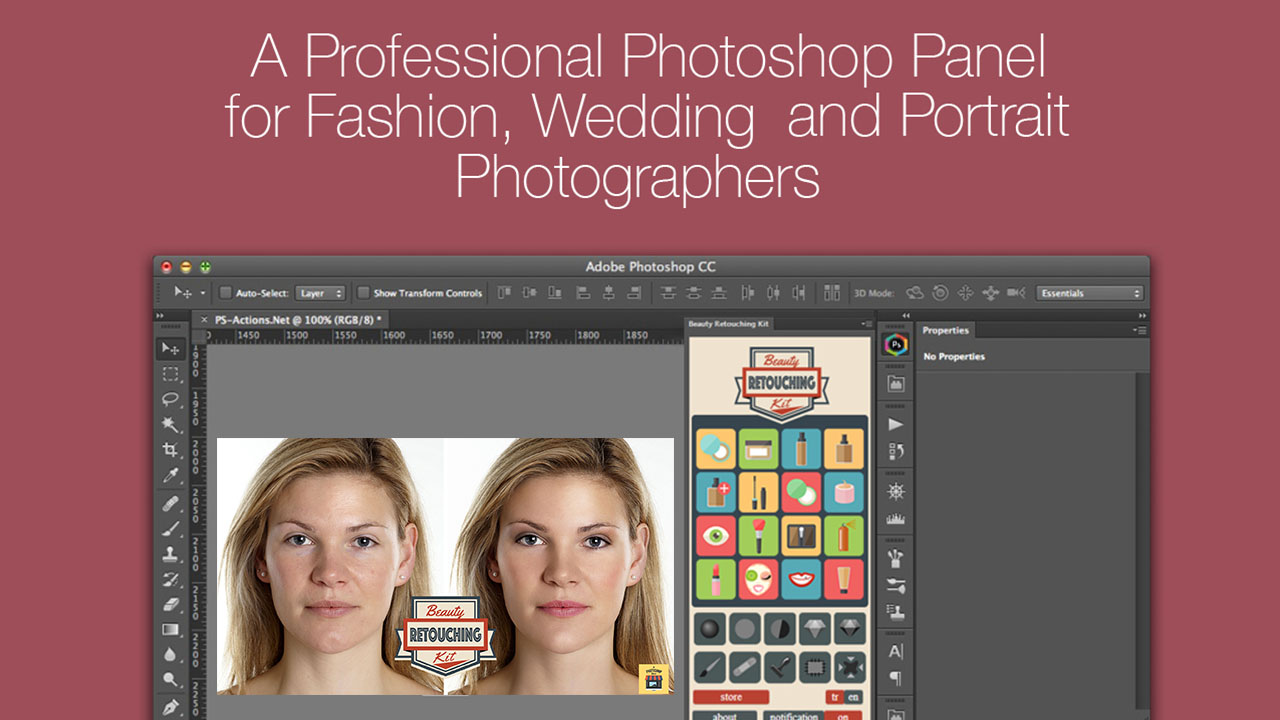Select the Brush tool in the toolbox
The image size is (1280, 720).
171,528
